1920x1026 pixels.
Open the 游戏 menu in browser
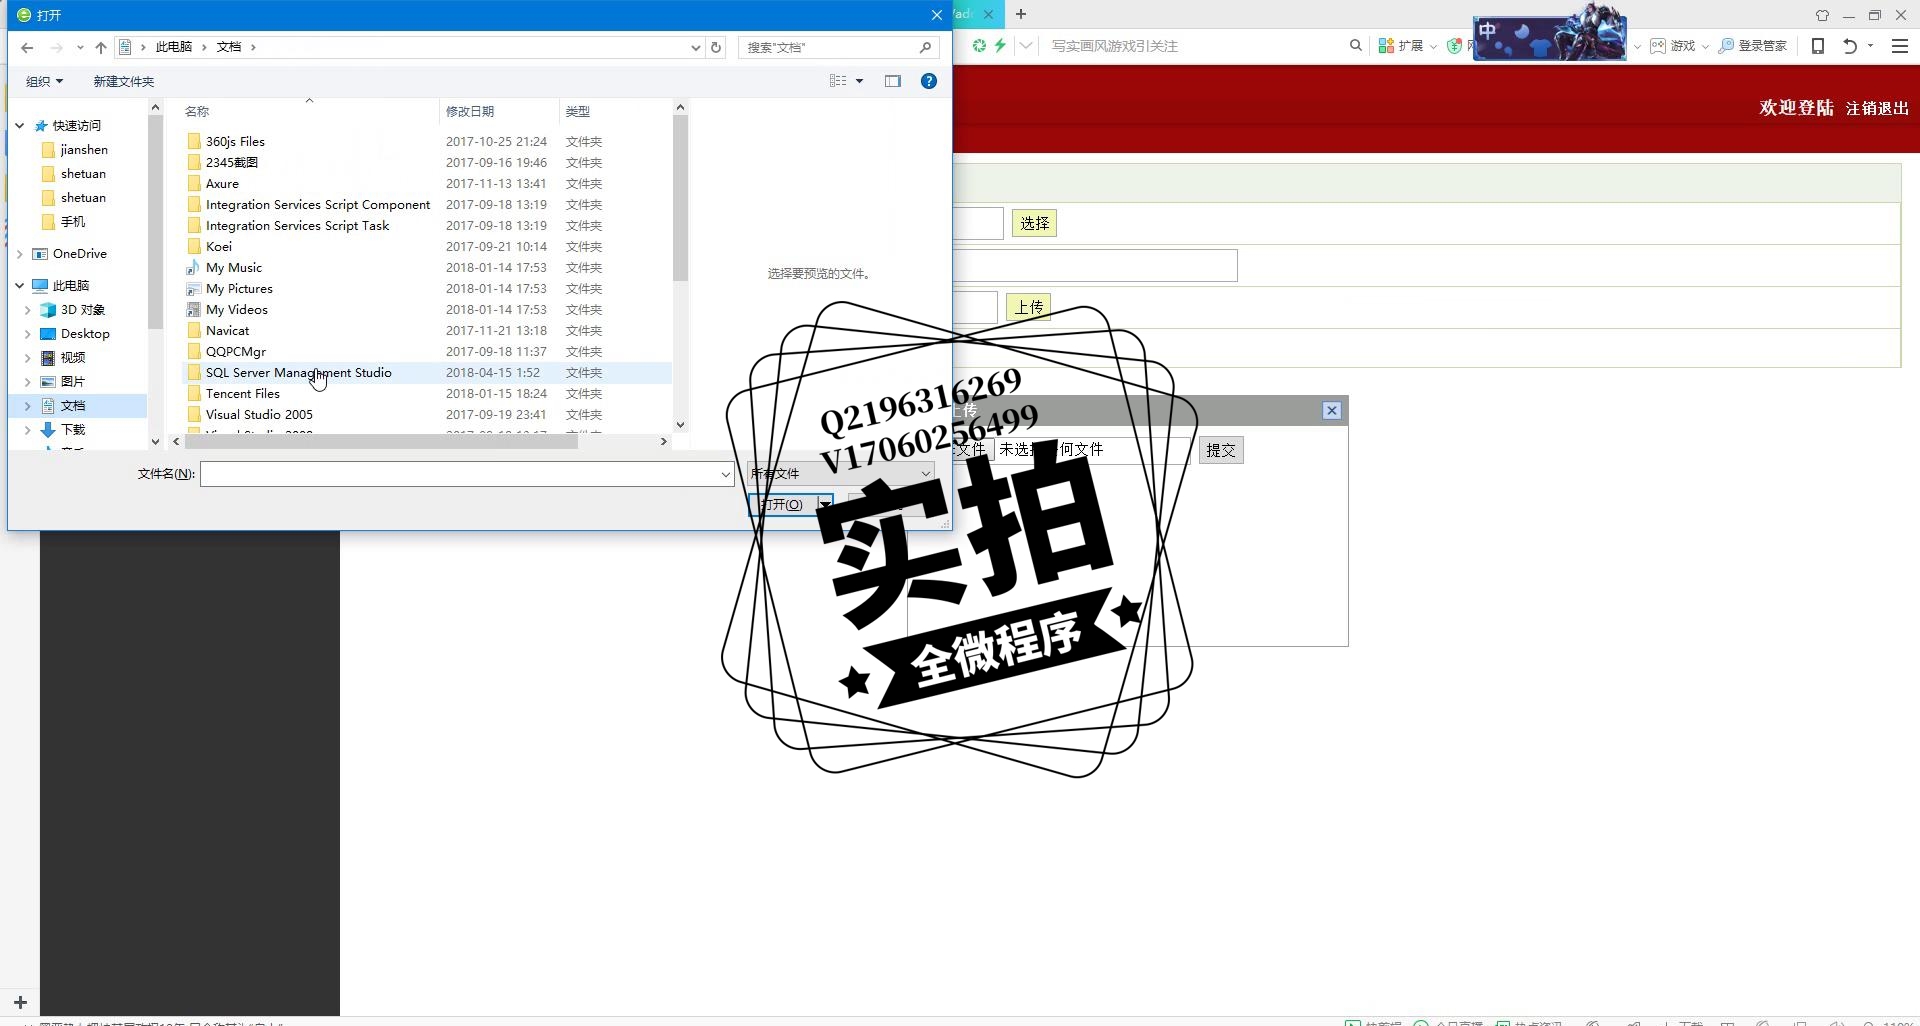1679,45
